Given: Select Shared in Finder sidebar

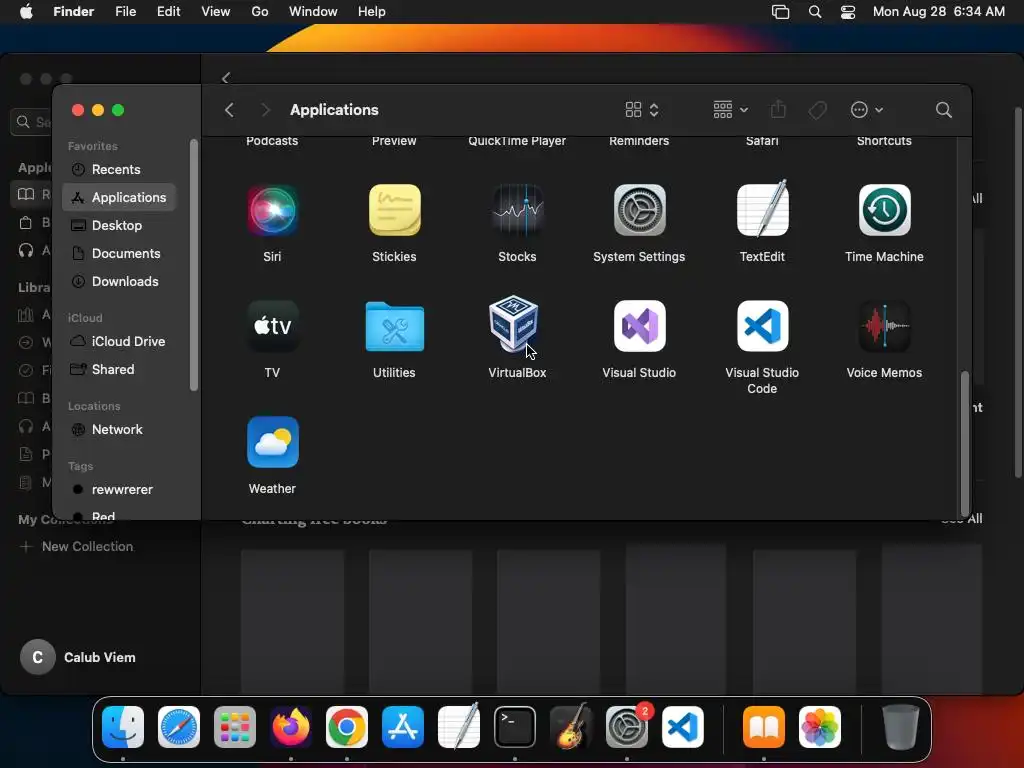Looking at the screenshot, I should coord(119,370).
